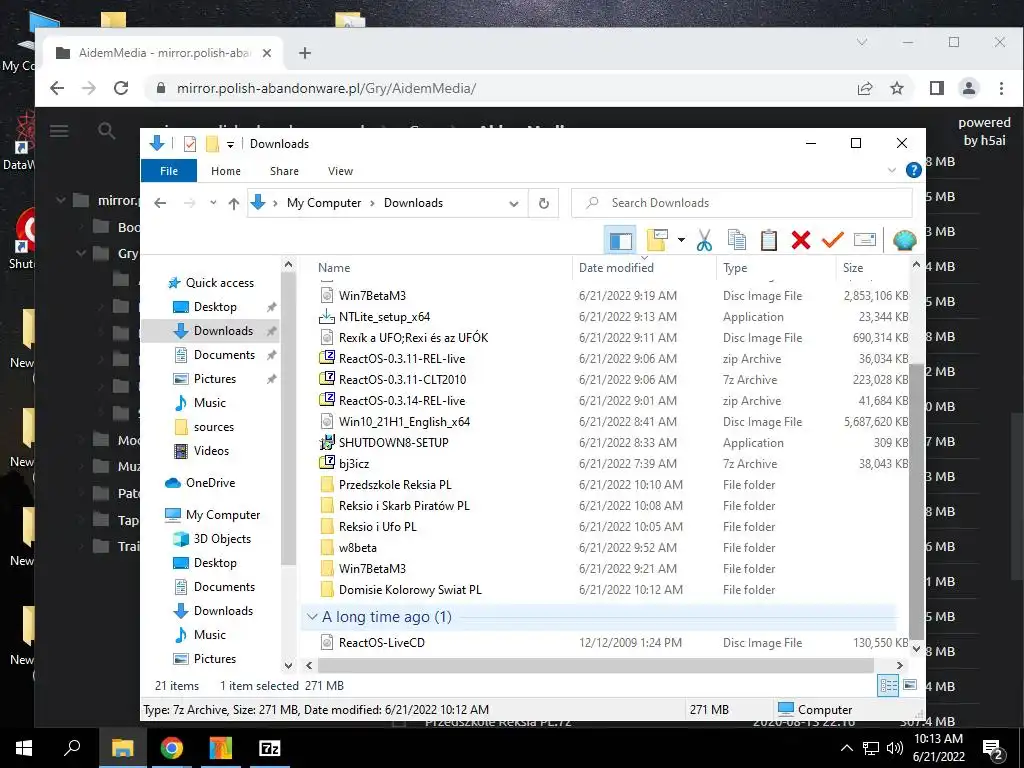Refresh the Downloads folder
The height and width of the screenshot is (768, 1024).
543,203
